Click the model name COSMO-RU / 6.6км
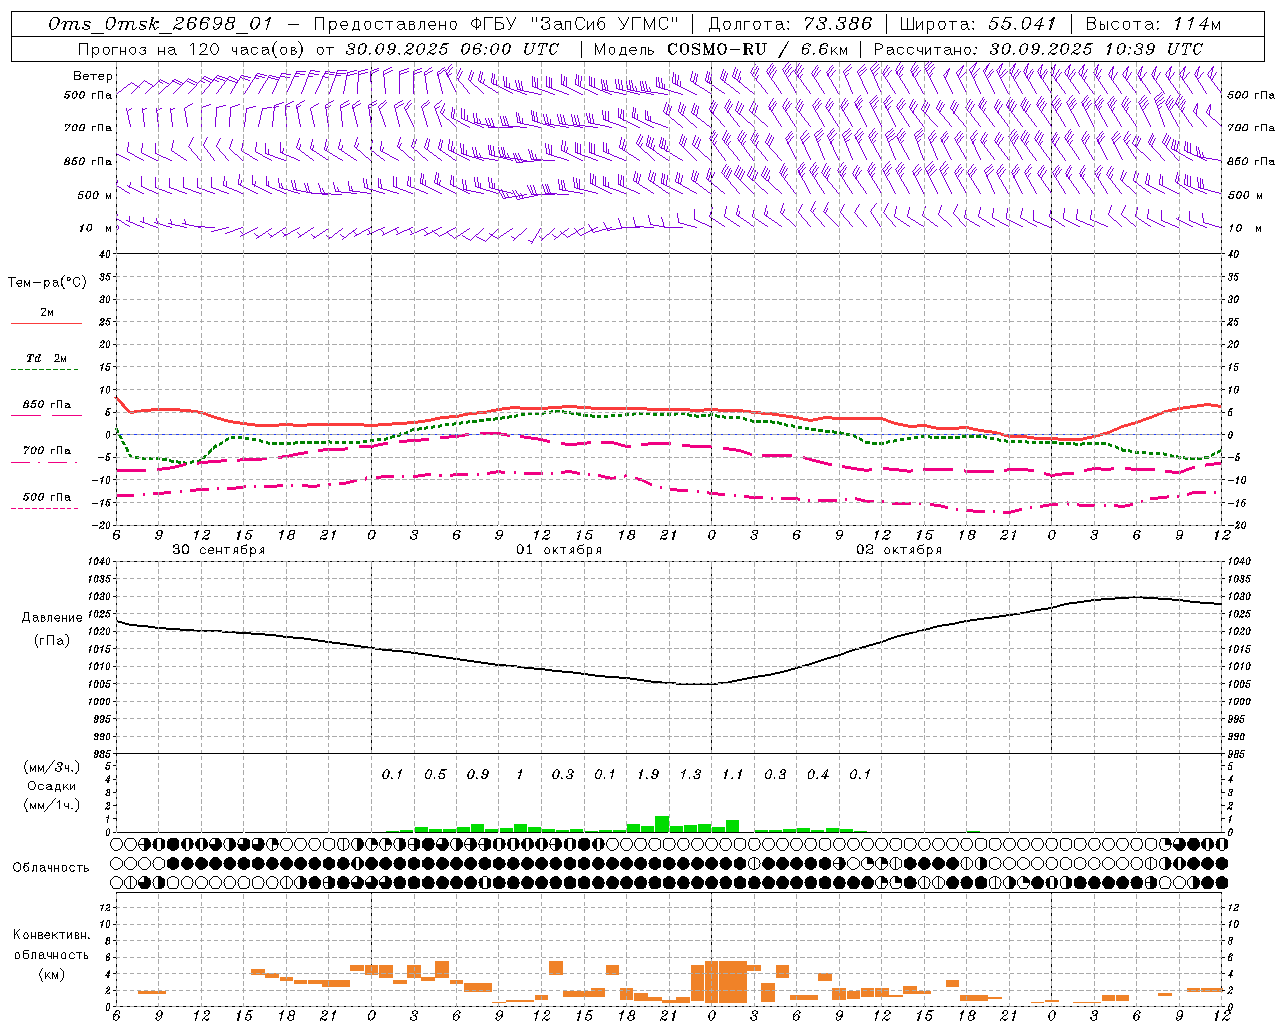Screen dimensions: 1280x1024 click(x=758, y=49)
